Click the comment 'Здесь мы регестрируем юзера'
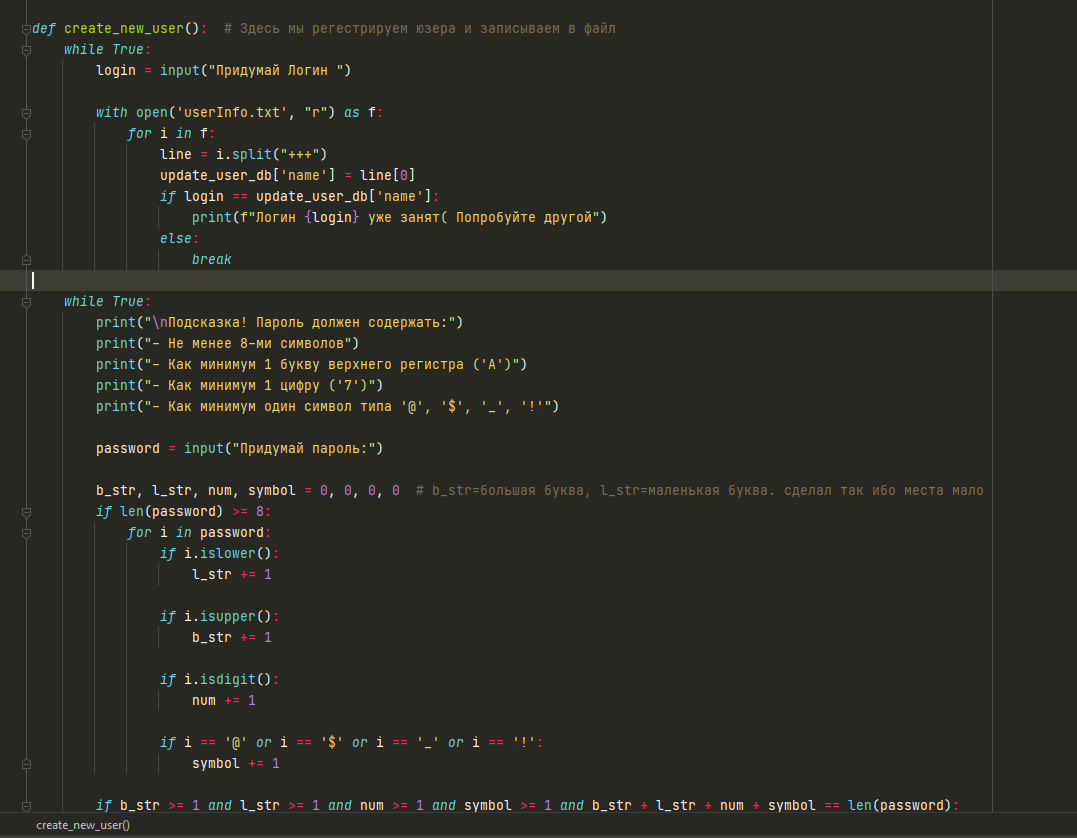Viewport: 1077px width, 838px height. [420, 29]
